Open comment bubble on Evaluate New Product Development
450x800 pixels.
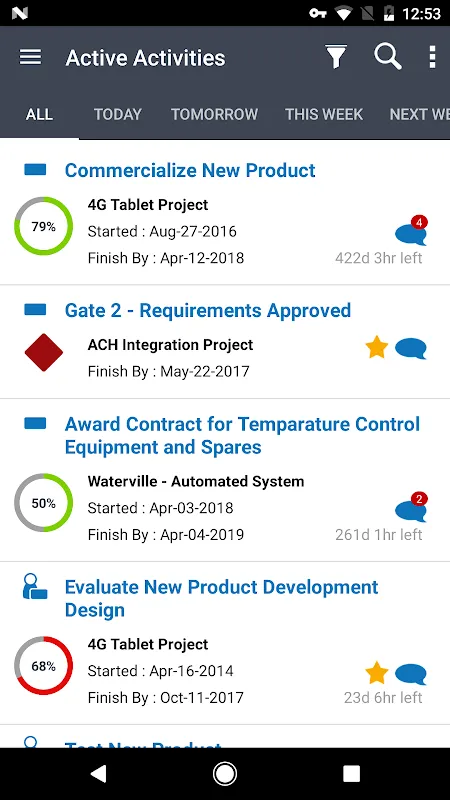[x=411, y=674]
